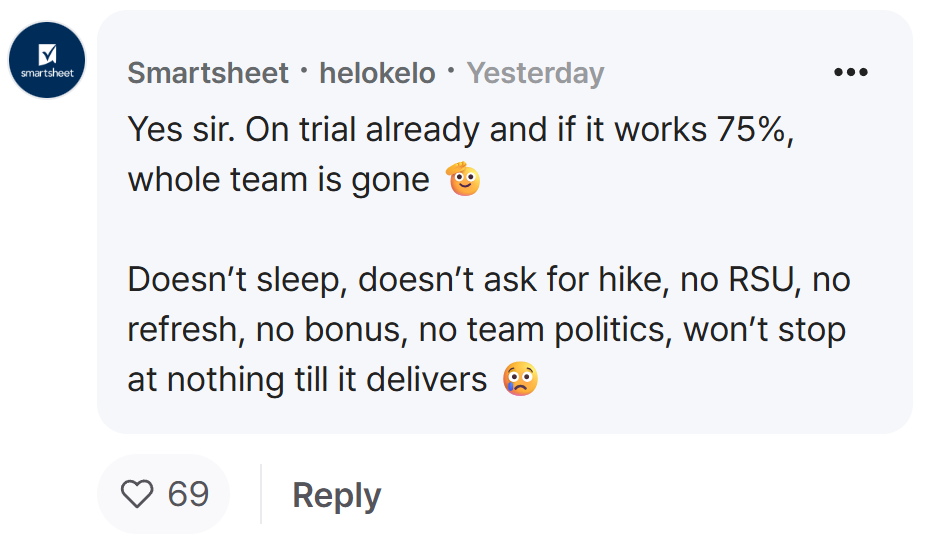Screen dimensions: 933x559
Task: Open the helokelo user profile
Action: click(377, 73)
